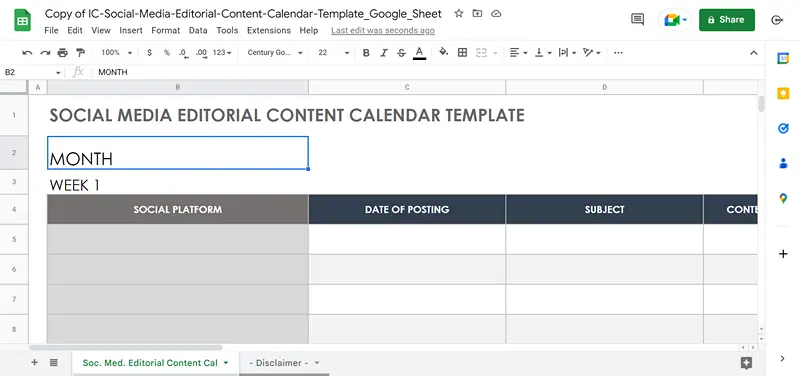
Task: Click the green Share button
Action: click(727, 19)
